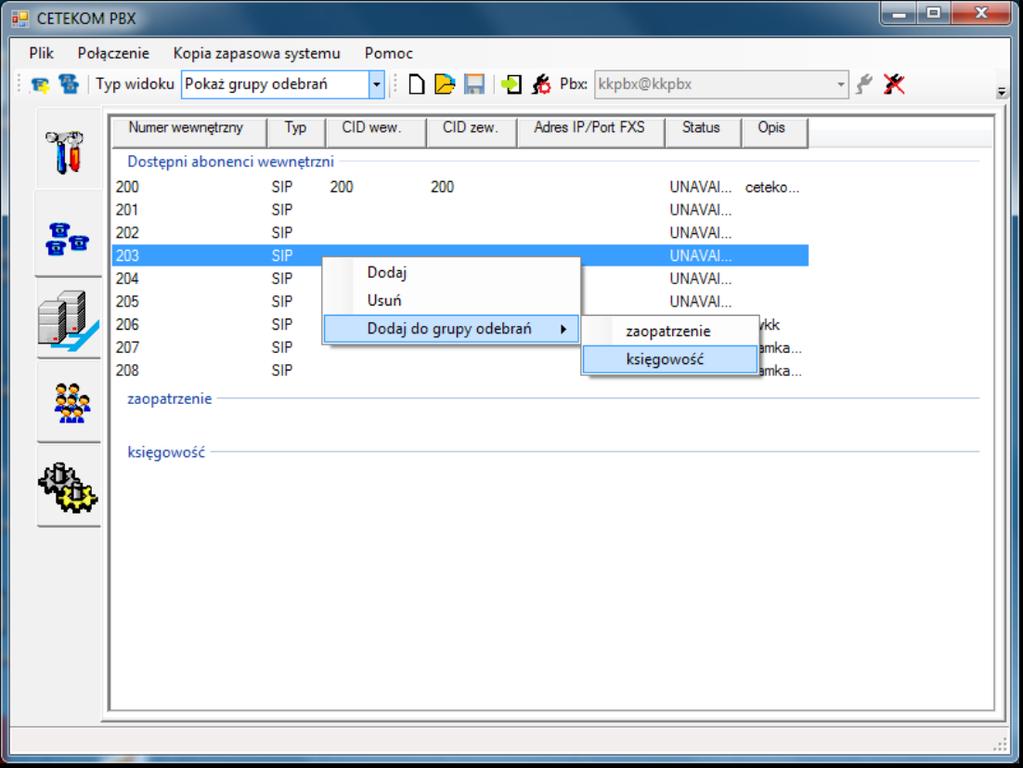Open the Połączenie menu

[x=113, y=54]
